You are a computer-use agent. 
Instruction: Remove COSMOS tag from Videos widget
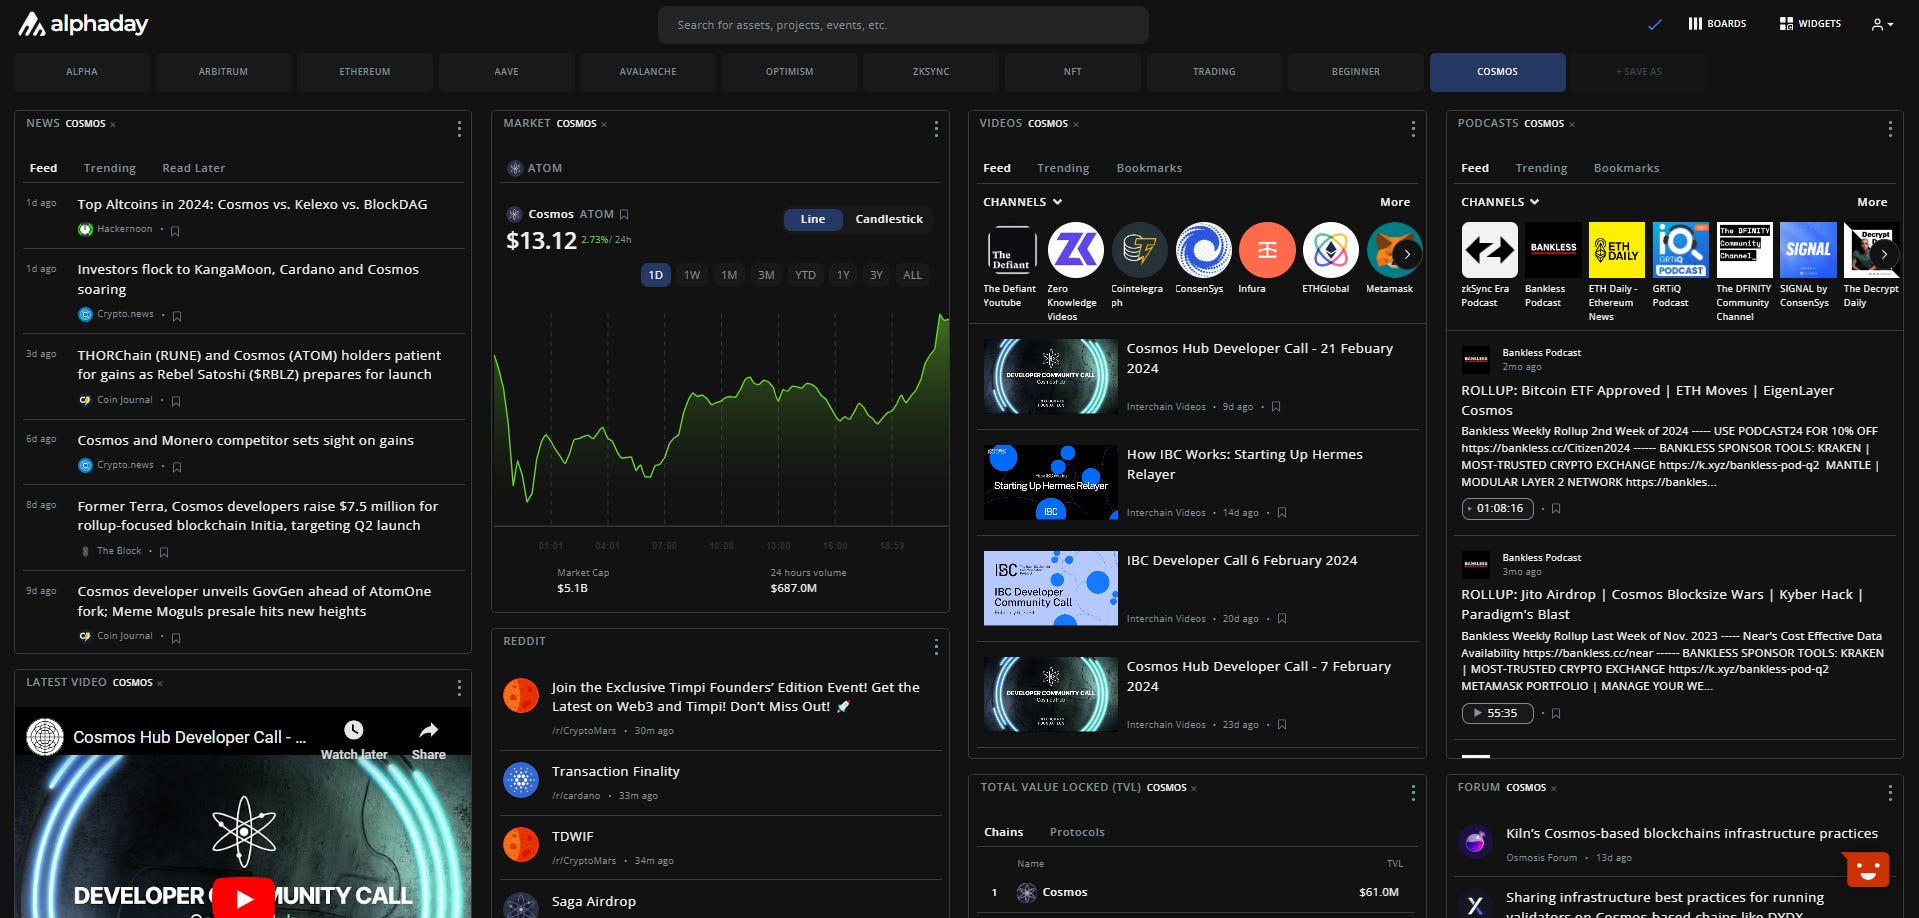(x=1076, y=125)
